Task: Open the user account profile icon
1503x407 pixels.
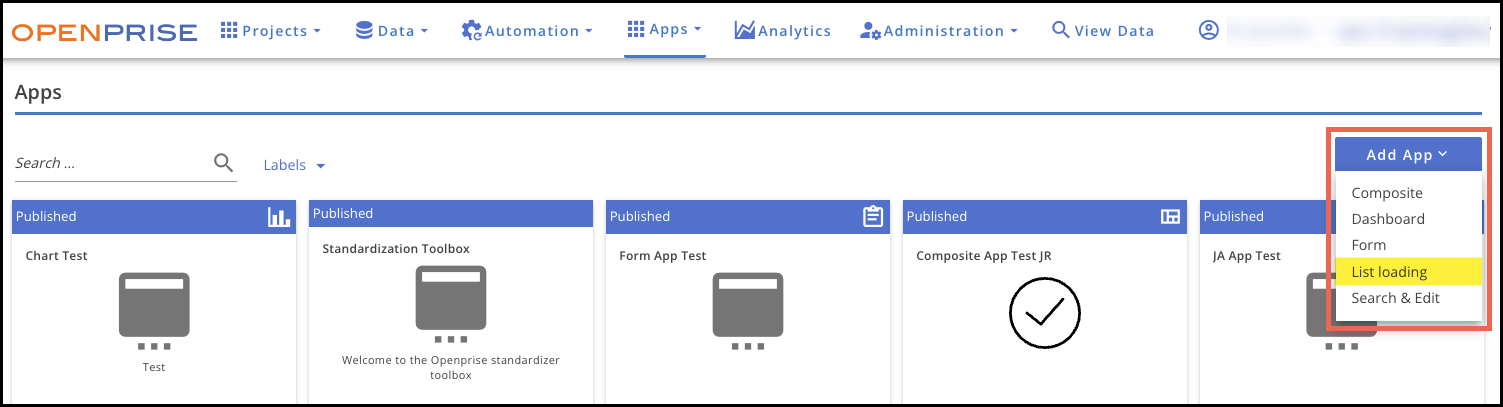Action: tap(1209, 31)
